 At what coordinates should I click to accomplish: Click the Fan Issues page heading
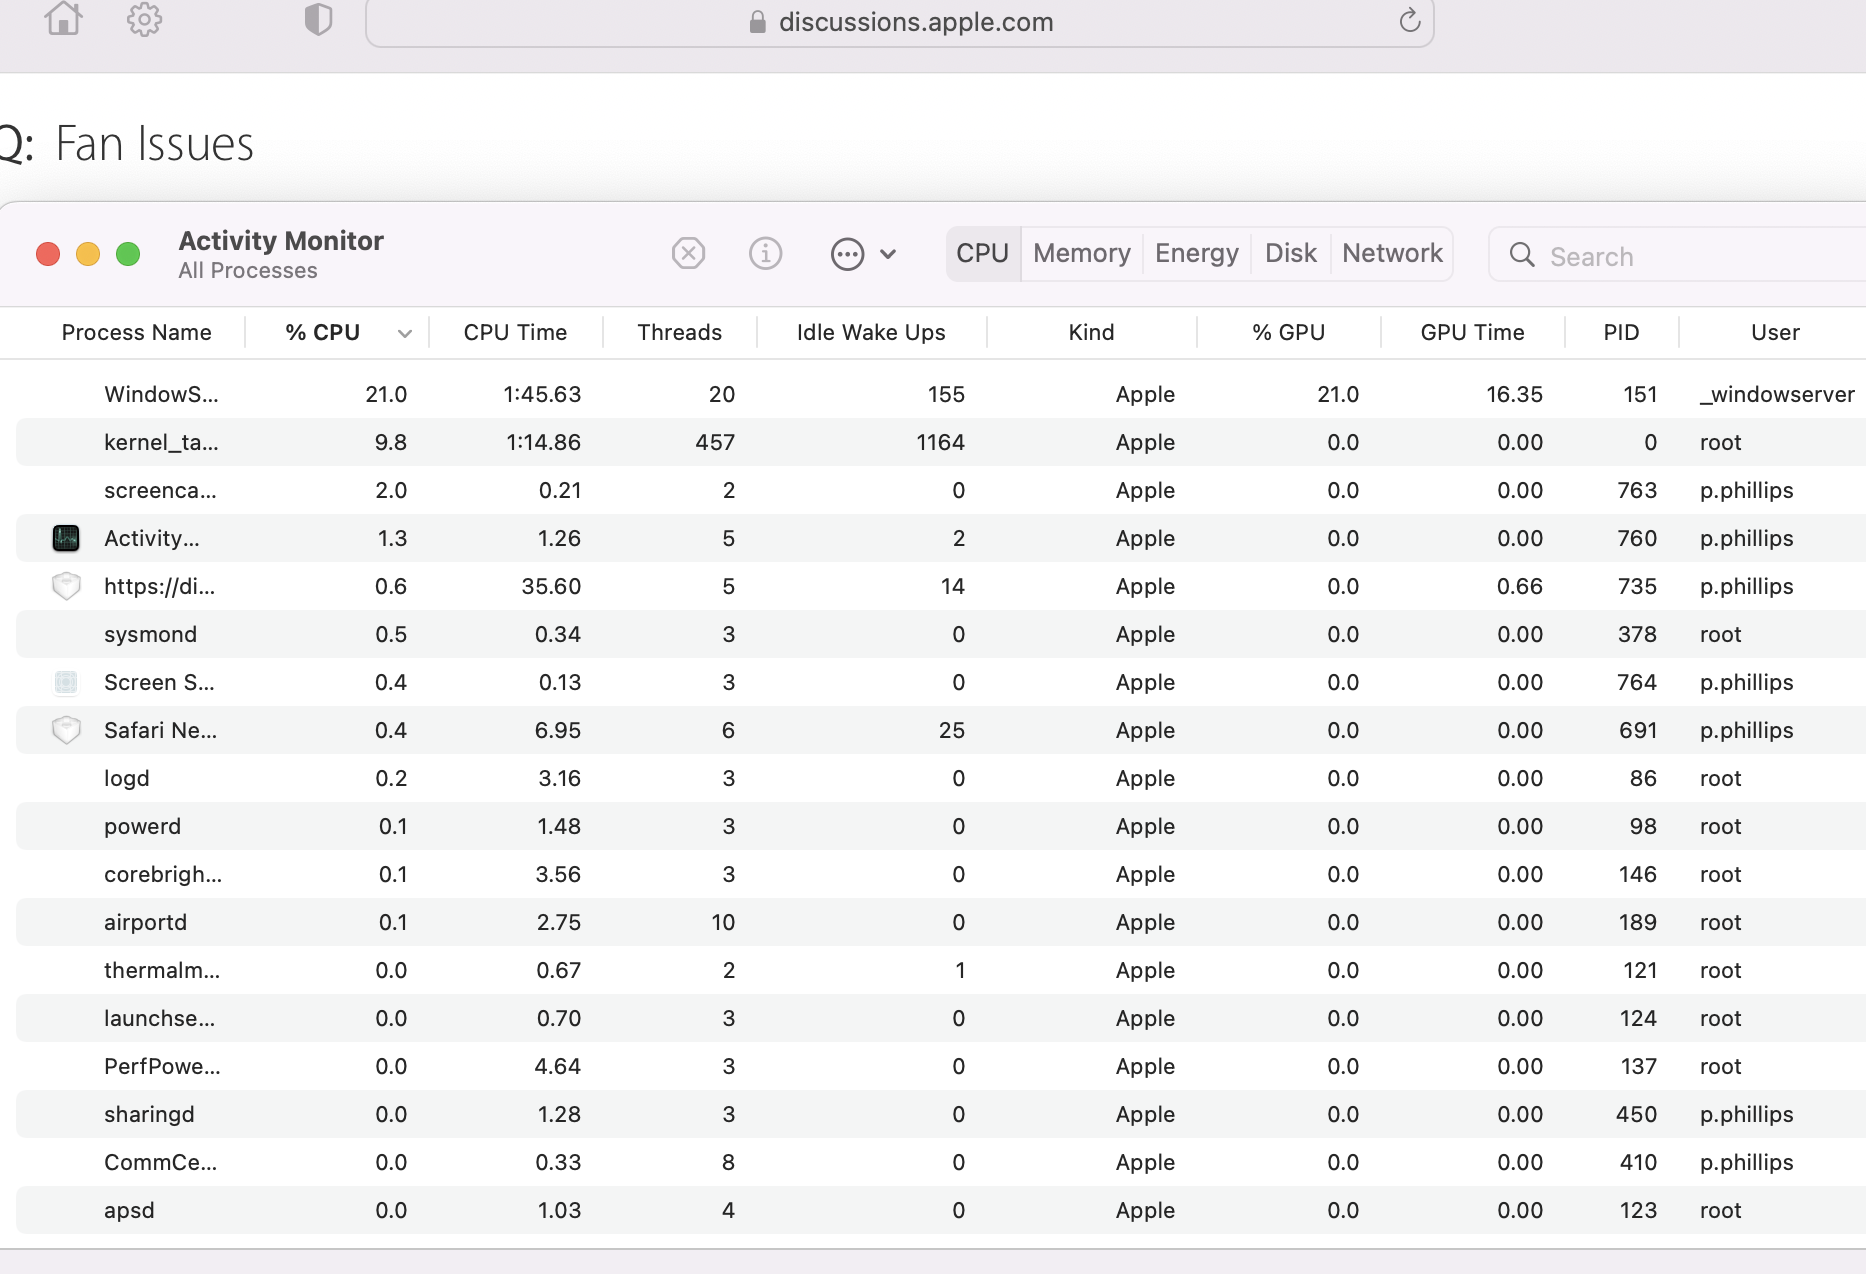(154, 144)
